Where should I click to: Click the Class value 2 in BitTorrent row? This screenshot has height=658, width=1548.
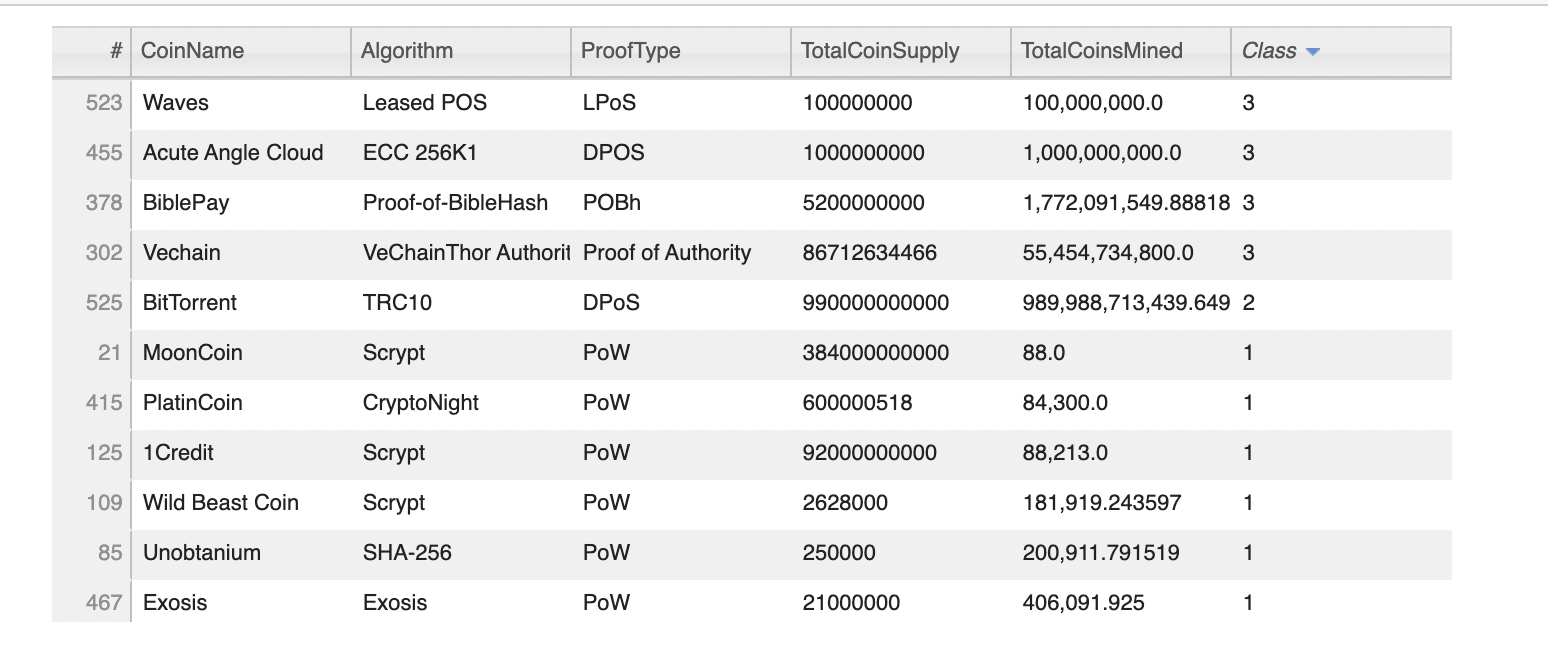pyautogui.click(x=1341, y=303)
